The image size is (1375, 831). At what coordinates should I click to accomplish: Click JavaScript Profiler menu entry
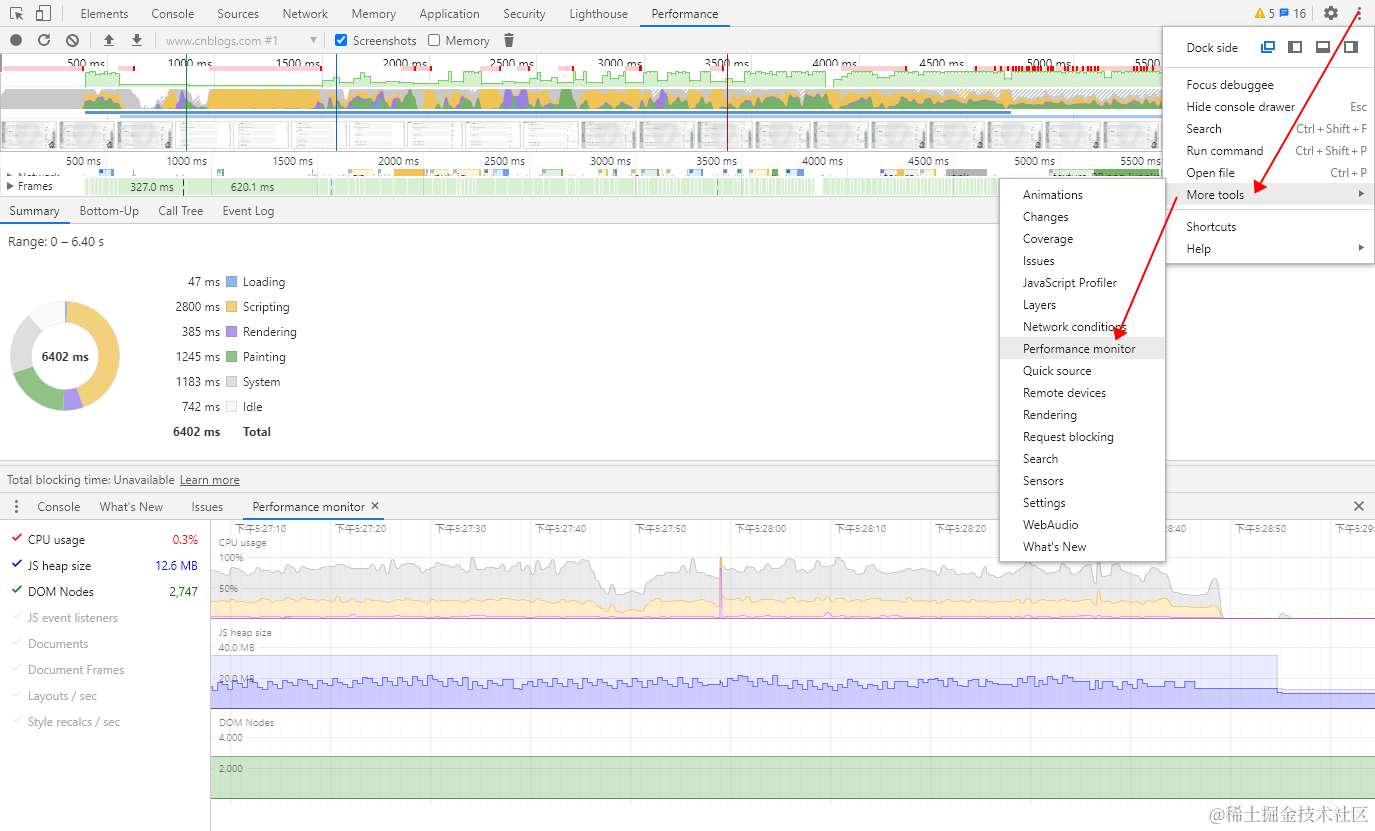point(1082,283)
